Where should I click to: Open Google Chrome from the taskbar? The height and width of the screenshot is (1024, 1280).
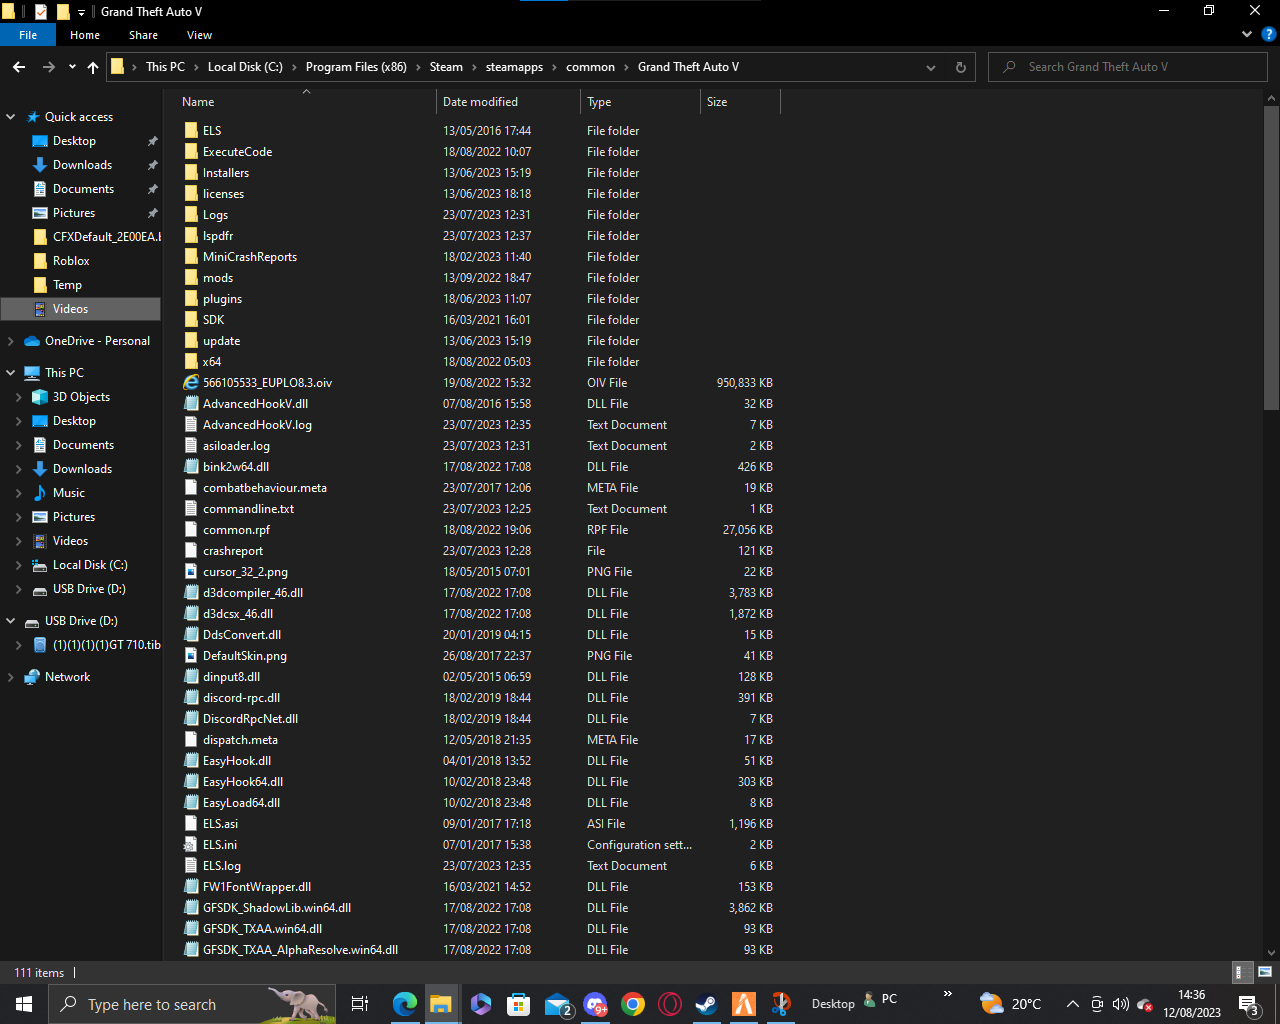point(632,1004)
